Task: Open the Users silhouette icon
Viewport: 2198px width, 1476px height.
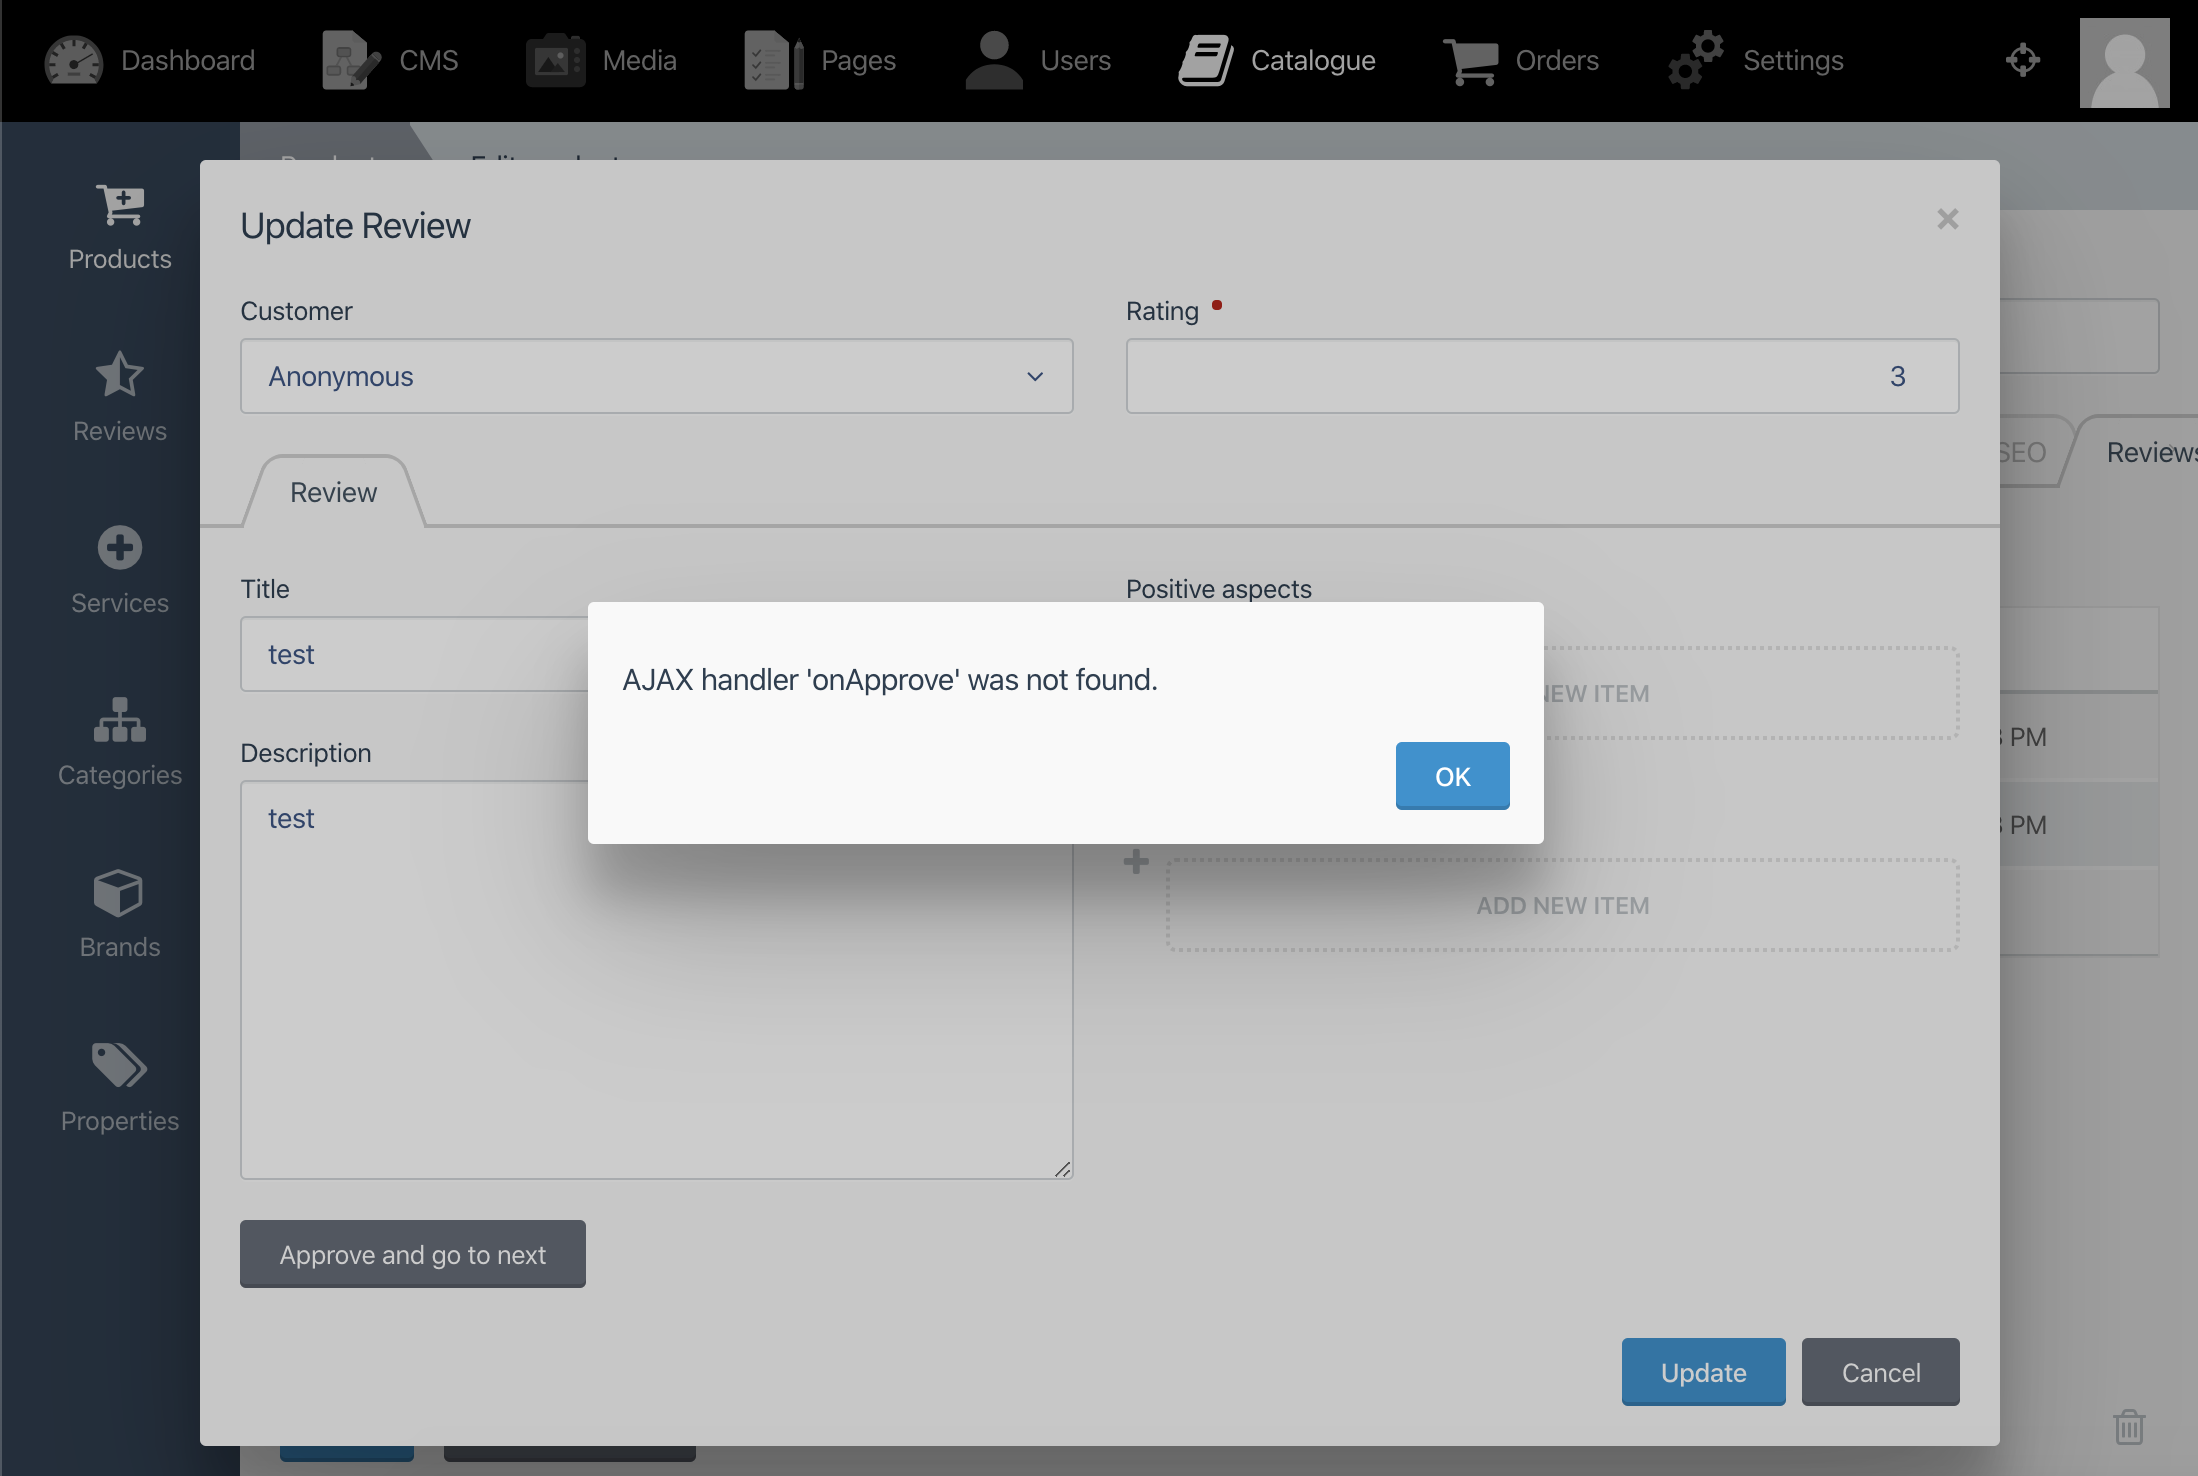Action: click(994, 61)
